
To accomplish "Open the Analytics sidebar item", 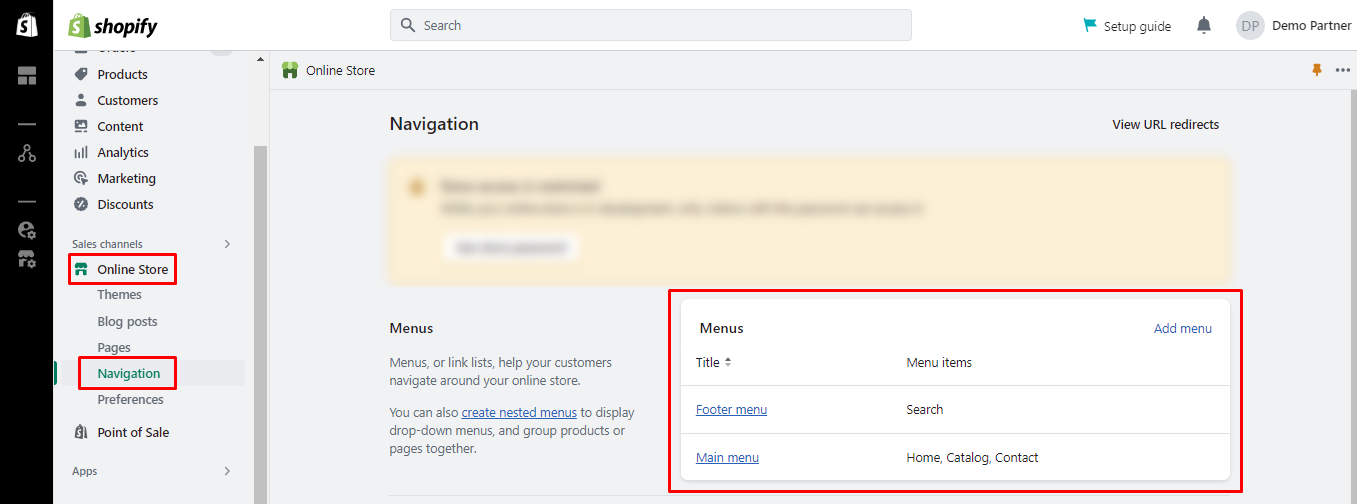I will click(122, 152).
